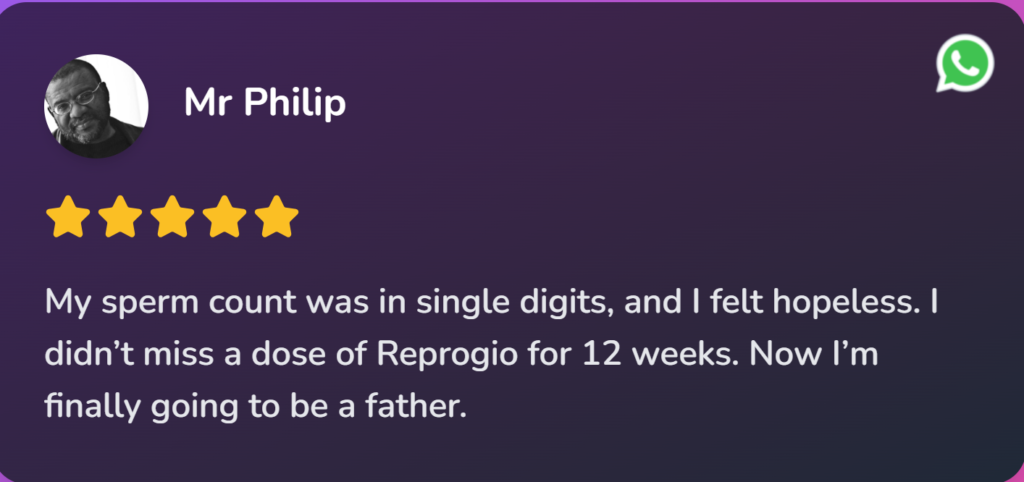Image resolution: width=1024 pixels, height=482 pixels.
Task: Select the second rating star
Action: pyautogui.click(x=120, y=217)
